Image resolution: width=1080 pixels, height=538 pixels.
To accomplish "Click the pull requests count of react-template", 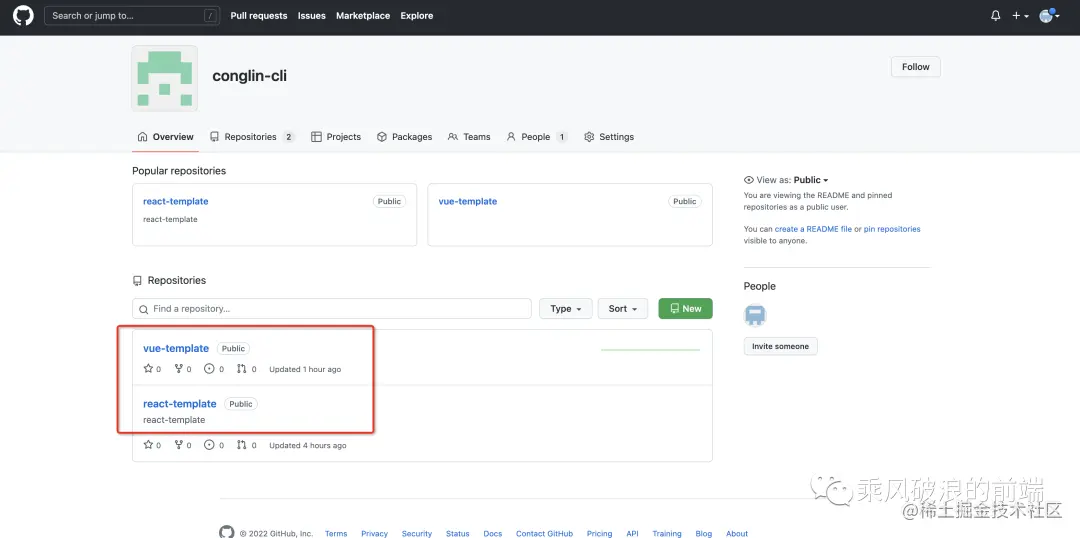I will [247, 445].
